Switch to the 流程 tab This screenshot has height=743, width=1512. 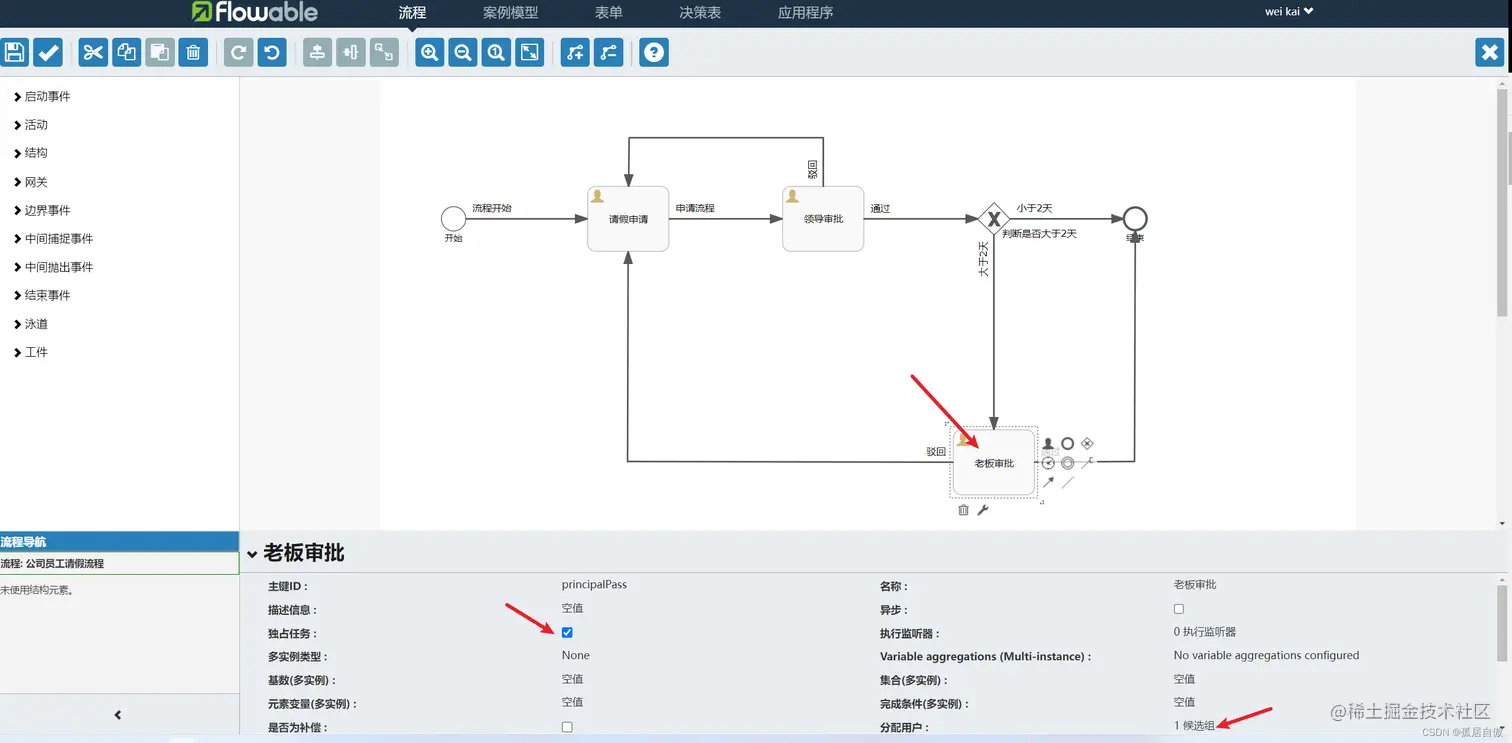[x=412, y=13]
